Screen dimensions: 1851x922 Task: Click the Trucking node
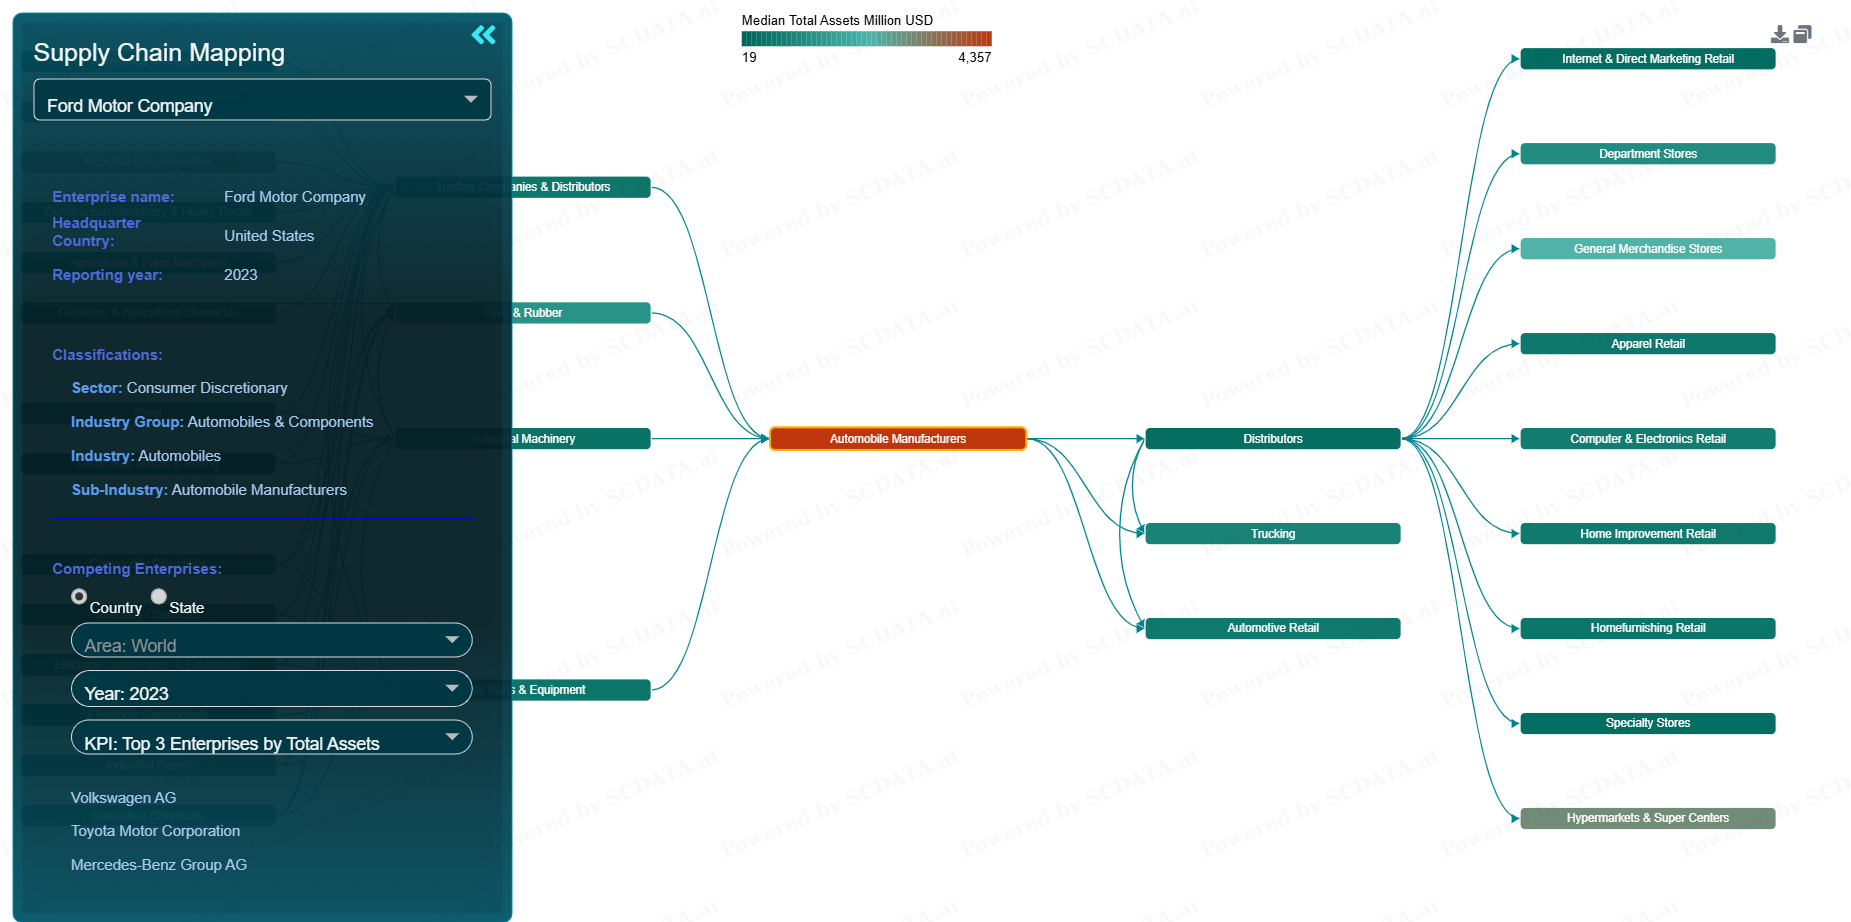(x=1272, y=534)
